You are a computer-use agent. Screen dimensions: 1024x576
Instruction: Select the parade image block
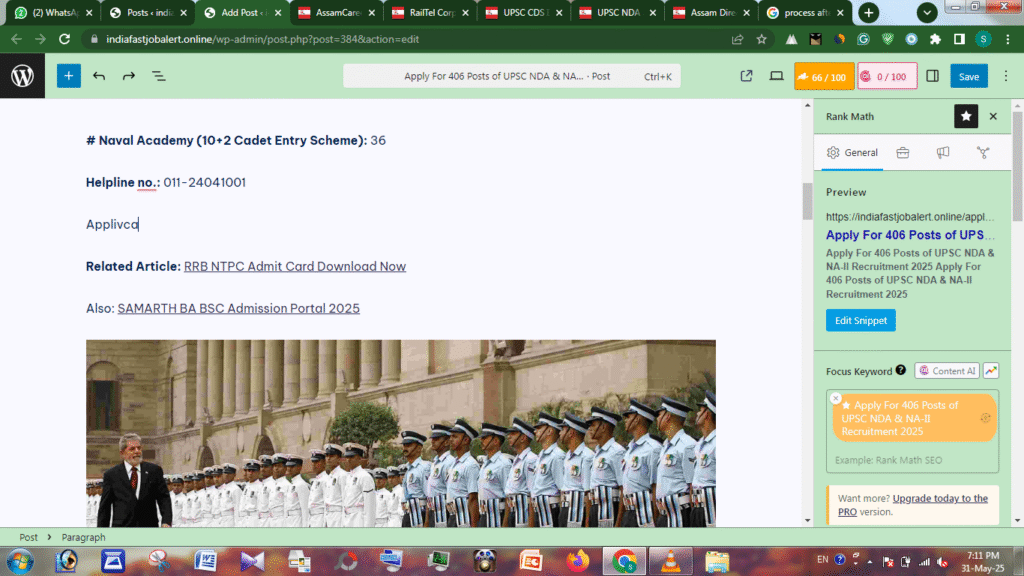(x=400, y=433)
